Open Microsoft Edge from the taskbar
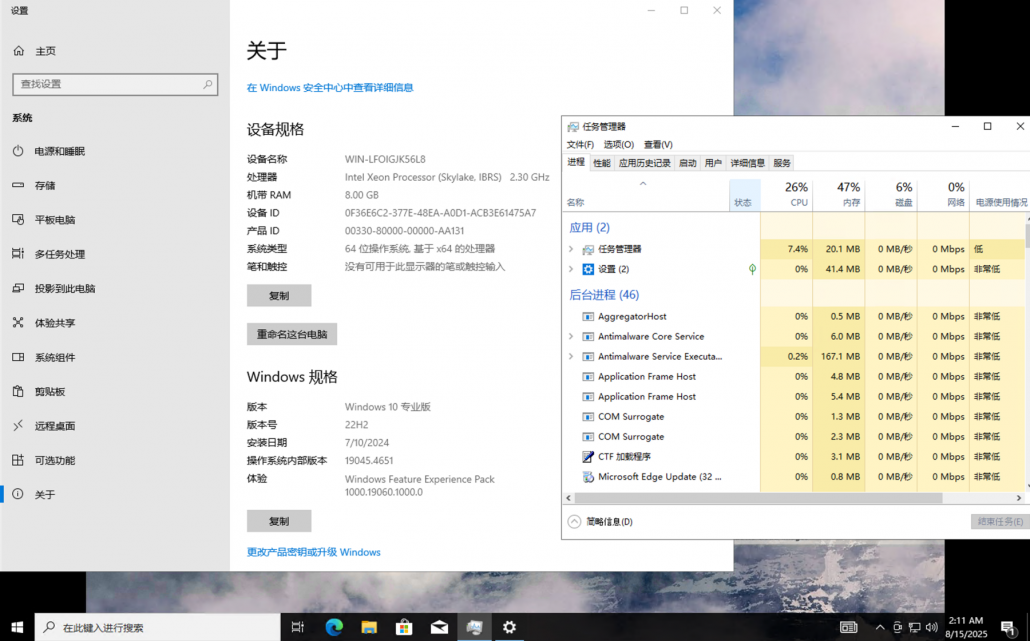Image resolution: width=1030 pixels, height=641 pixels. pos(334,627)
